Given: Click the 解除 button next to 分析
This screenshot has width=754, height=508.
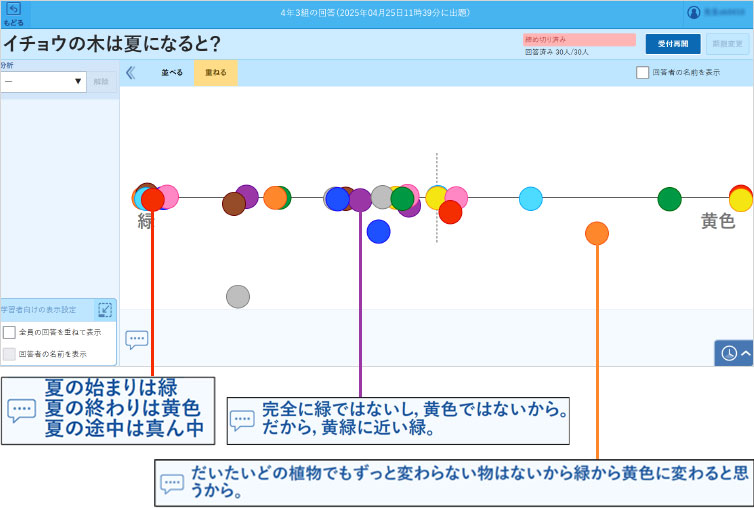Looking at the screenshot, I should click(101, 81).
